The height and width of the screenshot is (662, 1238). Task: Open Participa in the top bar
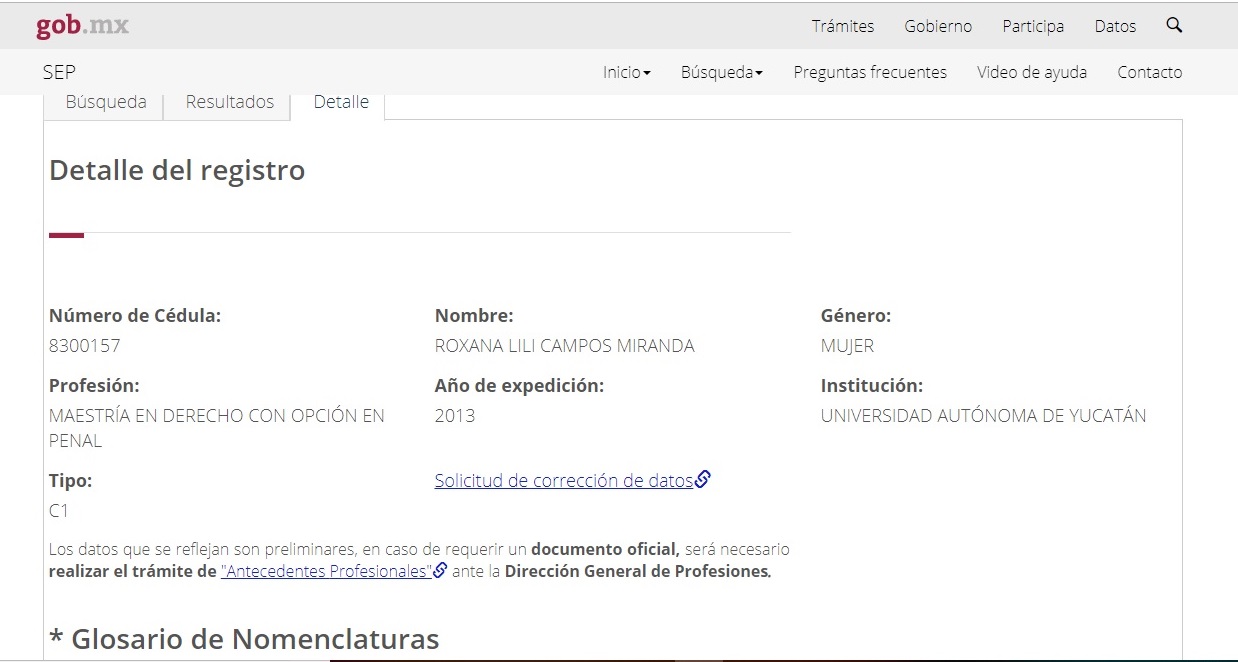click(x=1033, y=26)
